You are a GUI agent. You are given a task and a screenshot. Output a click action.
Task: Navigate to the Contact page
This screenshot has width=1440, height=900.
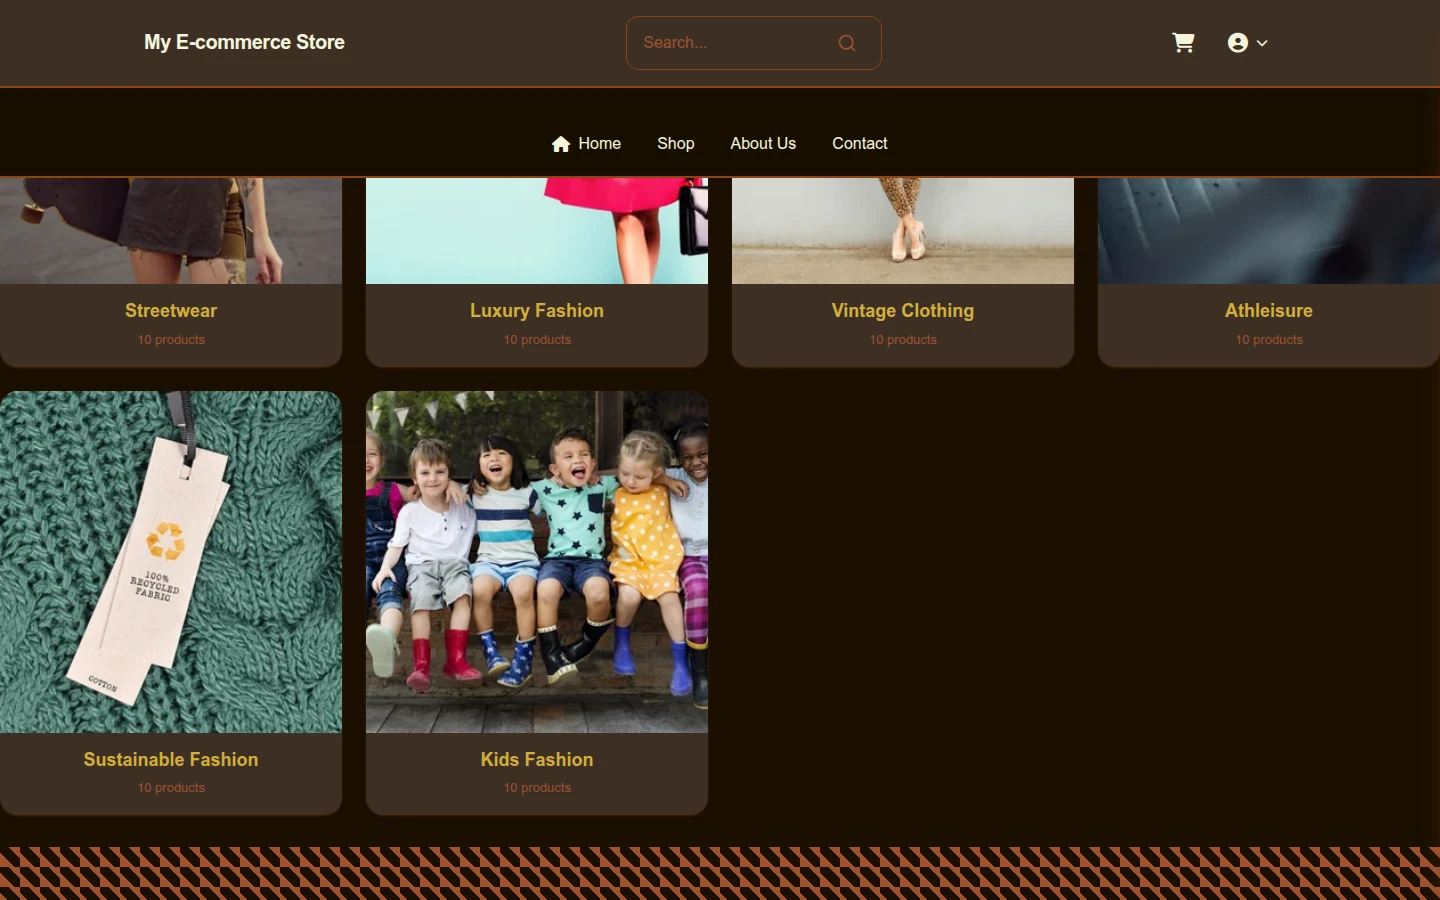pos(859,143)
